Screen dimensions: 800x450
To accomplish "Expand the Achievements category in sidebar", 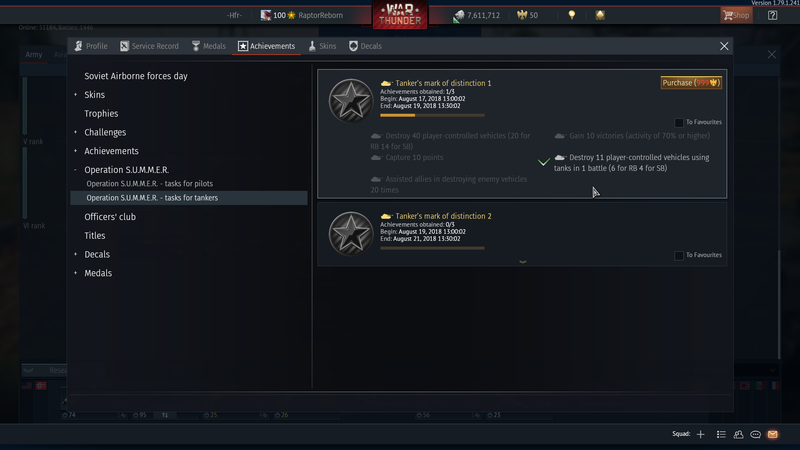I will click(x=75, y=151).
